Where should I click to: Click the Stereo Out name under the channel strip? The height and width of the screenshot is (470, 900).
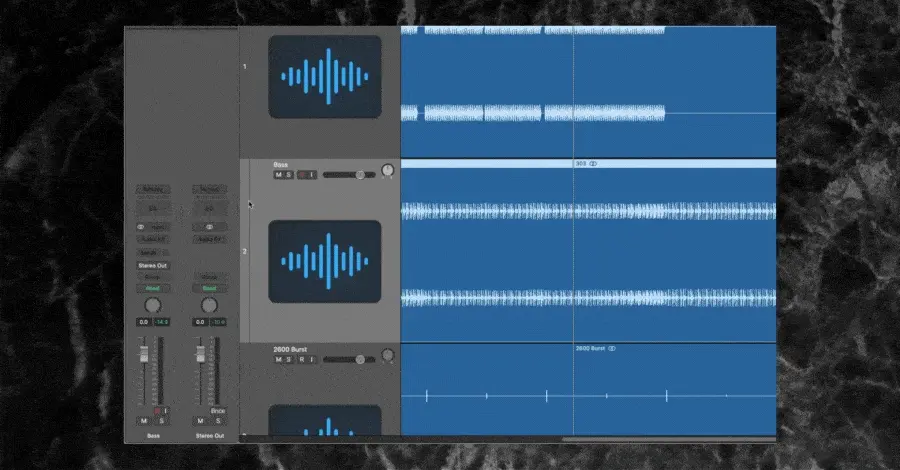210,436
